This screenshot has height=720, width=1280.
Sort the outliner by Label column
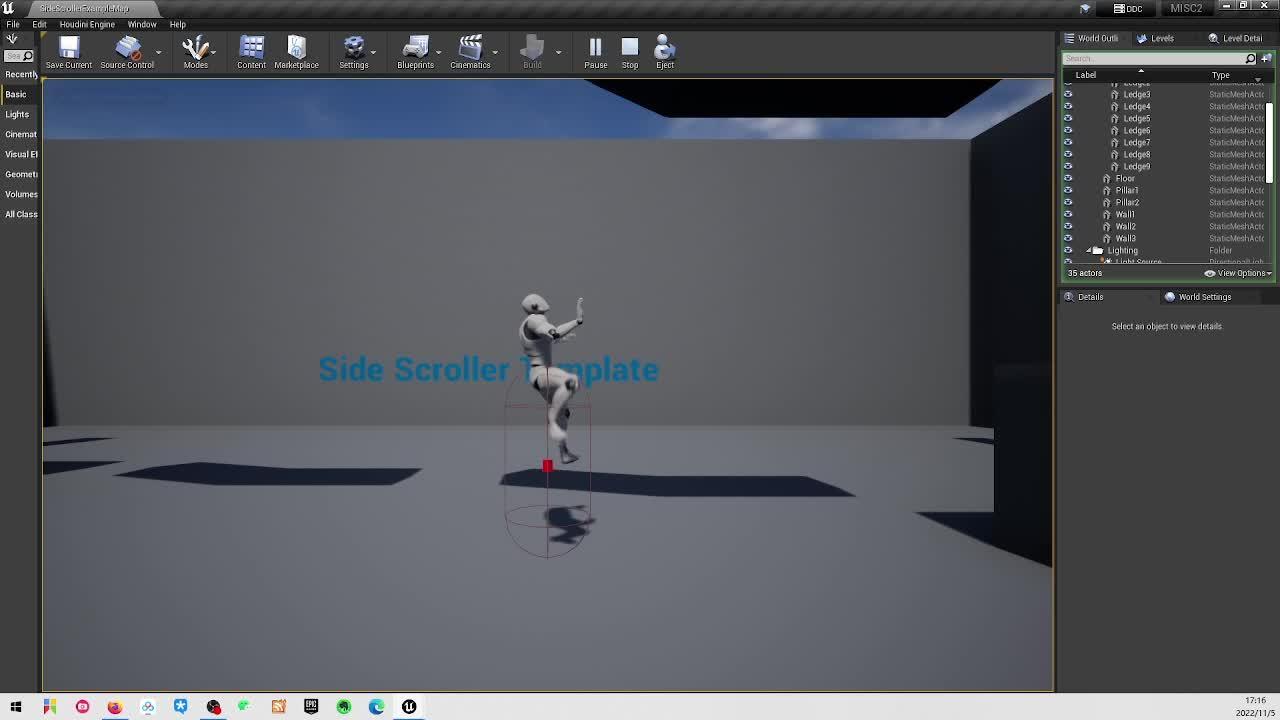1086,75
